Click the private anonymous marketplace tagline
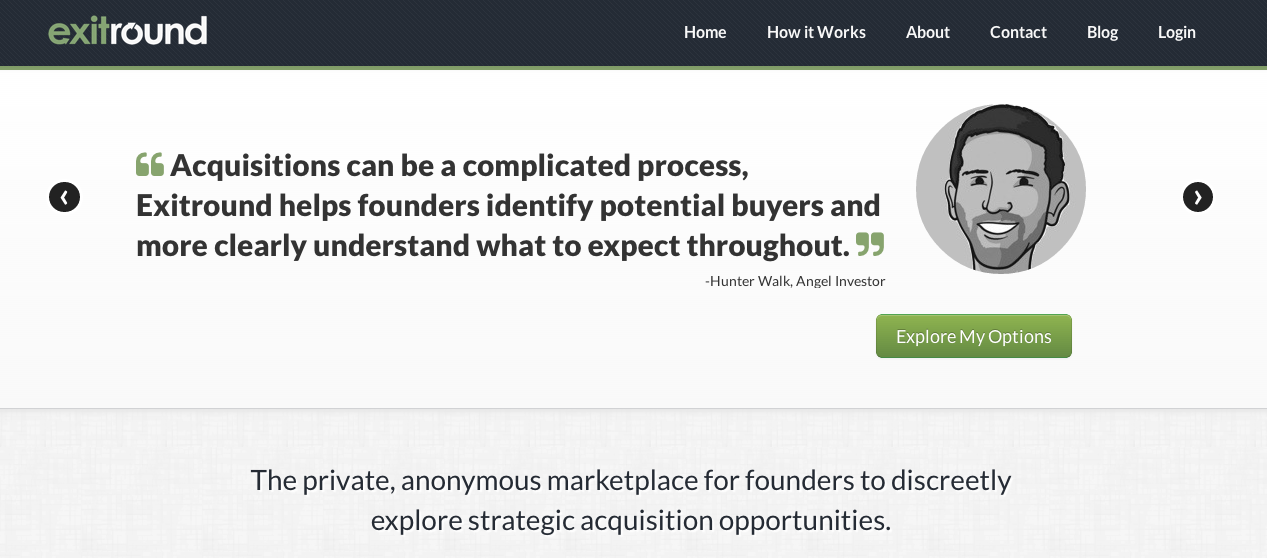The image size is (1267, 558). [631, 500]
